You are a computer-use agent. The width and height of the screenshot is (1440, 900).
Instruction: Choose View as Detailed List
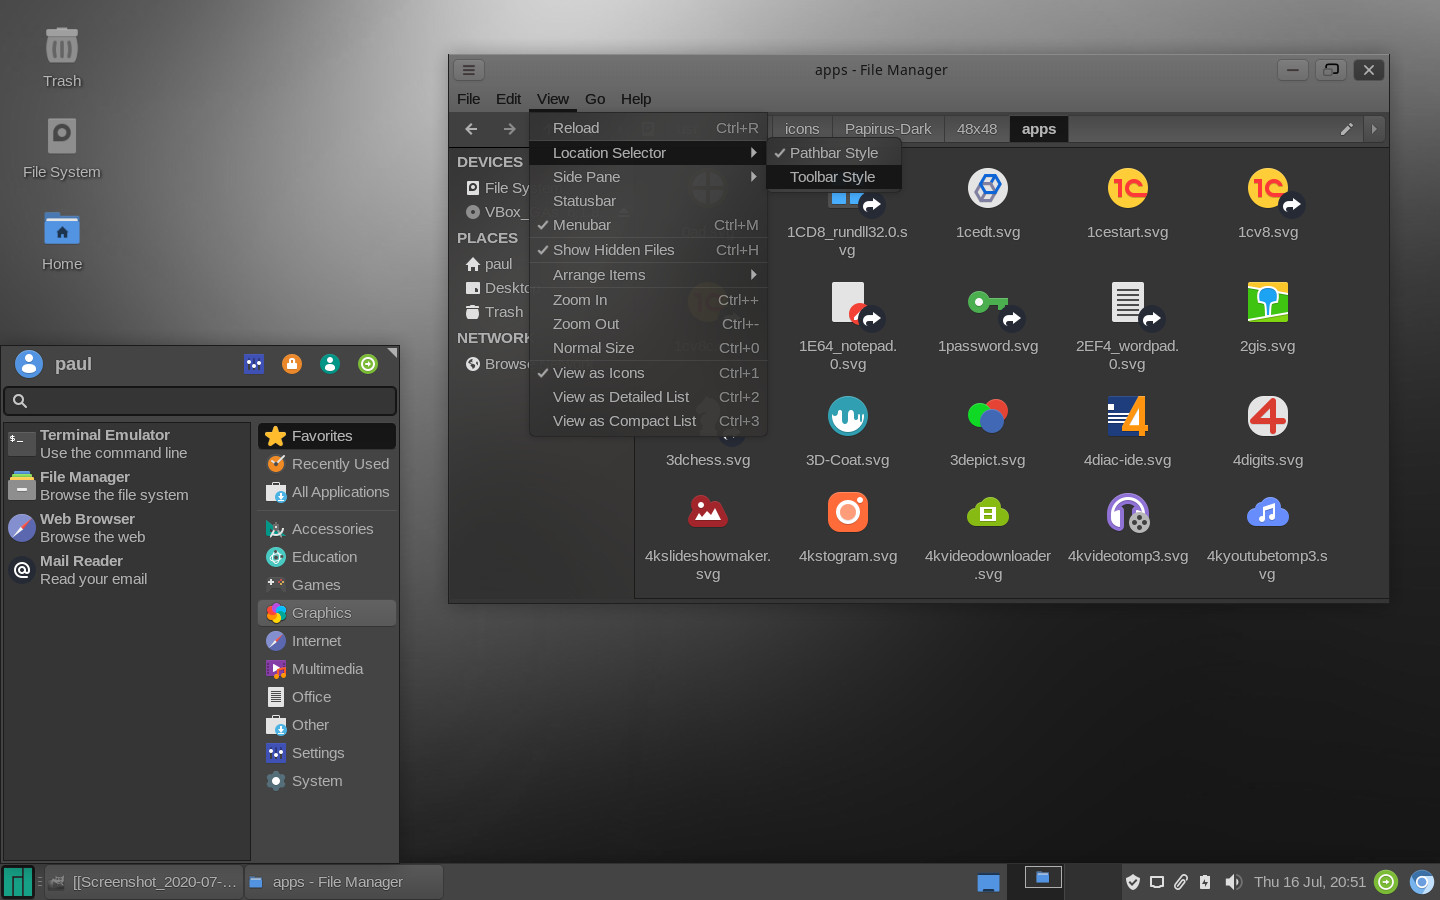click(648, 397)
